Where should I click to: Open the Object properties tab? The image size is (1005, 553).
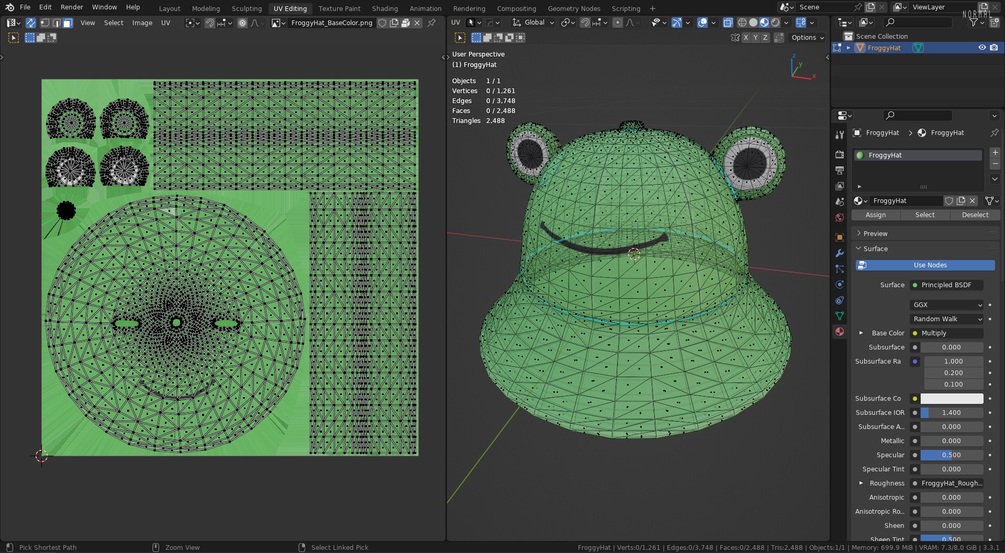(x=840, y=237)
